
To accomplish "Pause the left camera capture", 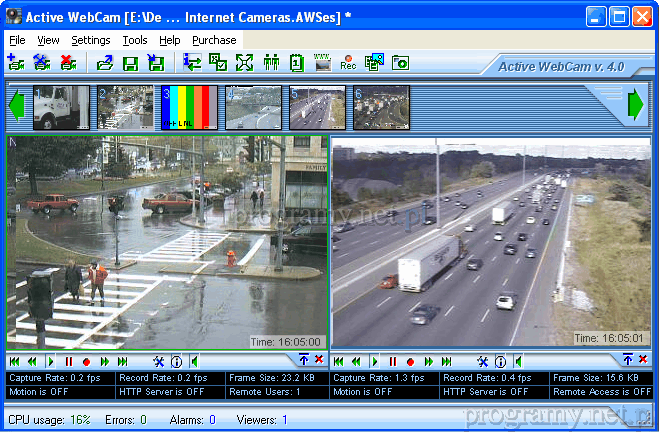I will [69, 361].
